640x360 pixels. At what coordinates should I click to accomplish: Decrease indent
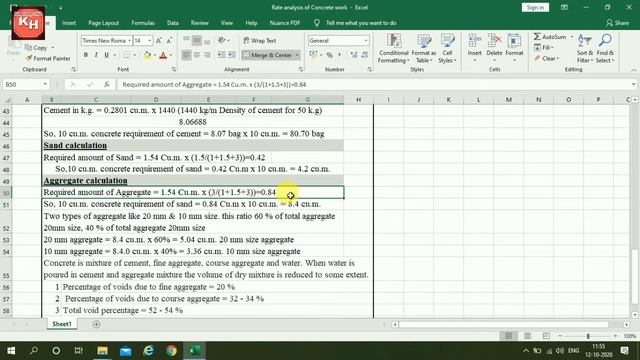[x=221, y=55]
